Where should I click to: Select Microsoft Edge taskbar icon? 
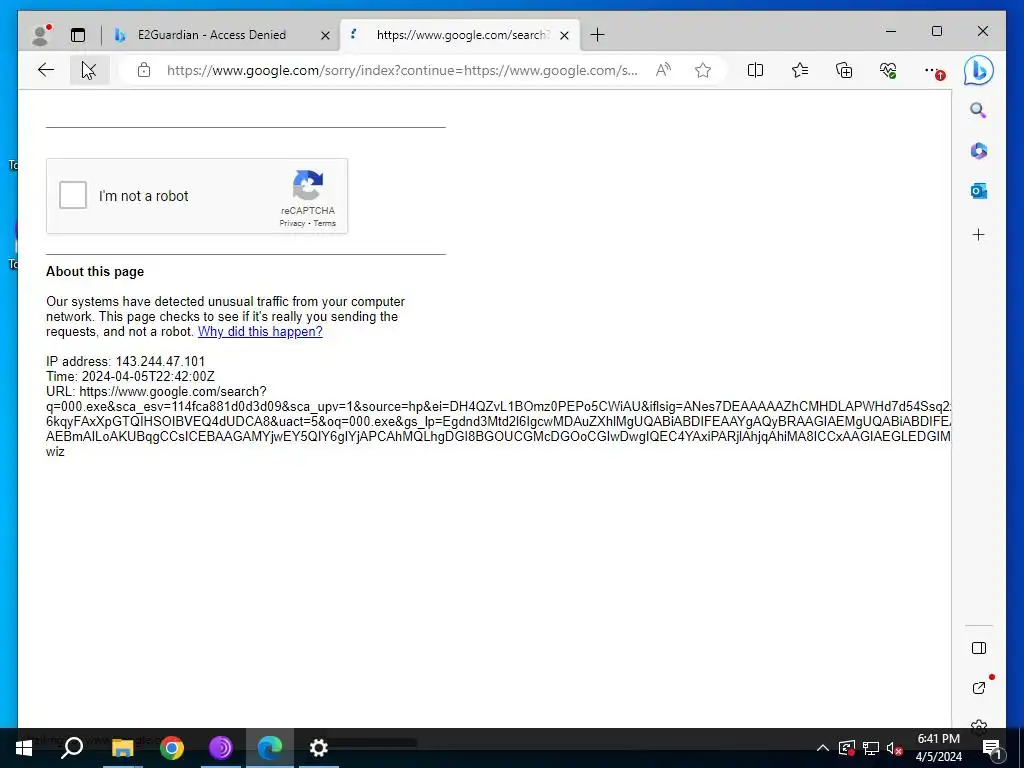(x=270, y=748)
